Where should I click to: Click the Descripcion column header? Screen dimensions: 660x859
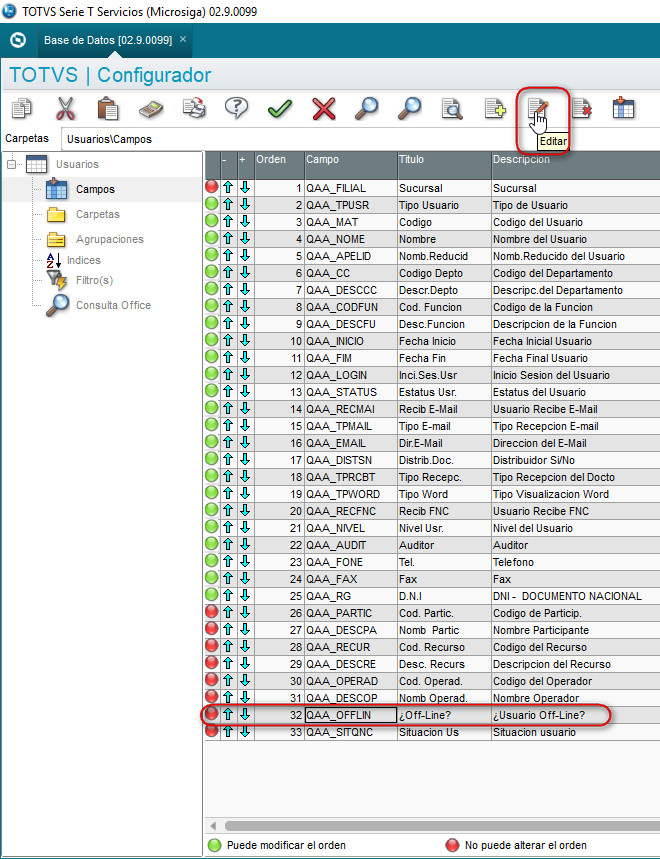(575, 165)
